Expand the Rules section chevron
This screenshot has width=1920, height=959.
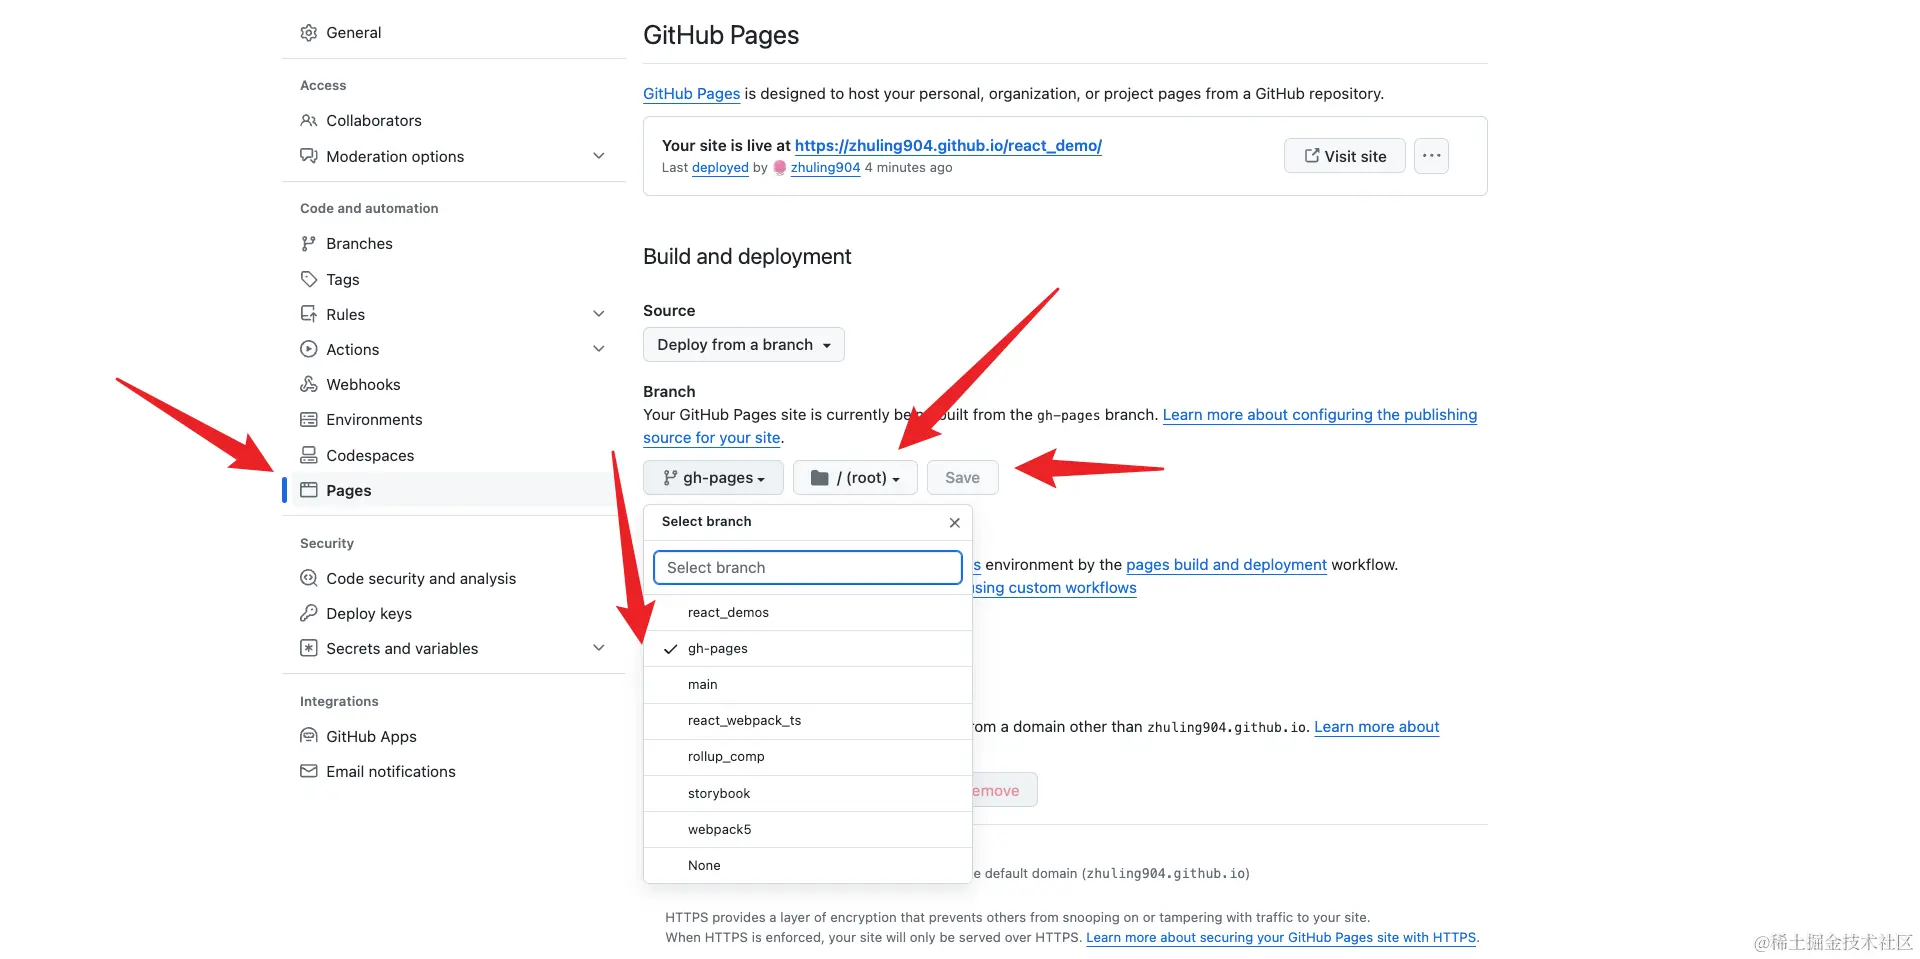[599, 314]
